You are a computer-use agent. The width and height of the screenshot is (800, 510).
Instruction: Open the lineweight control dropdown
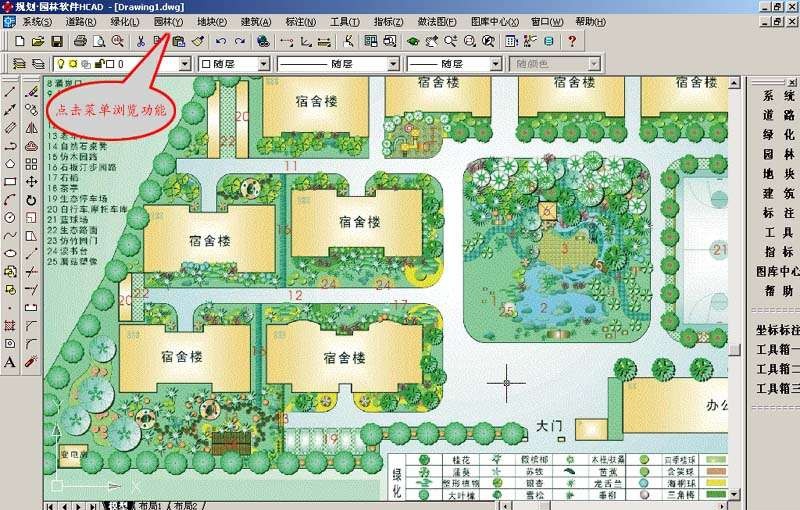[x=496, y=64]
